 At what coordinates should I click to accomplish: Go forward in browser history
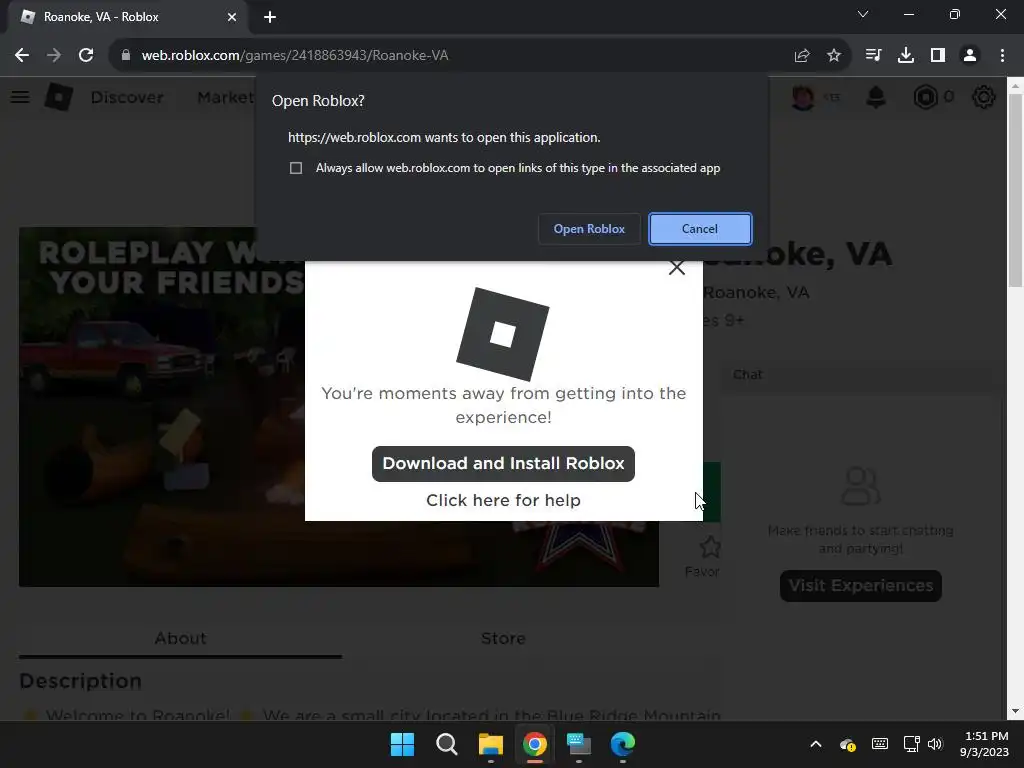[x=54, y=56]
